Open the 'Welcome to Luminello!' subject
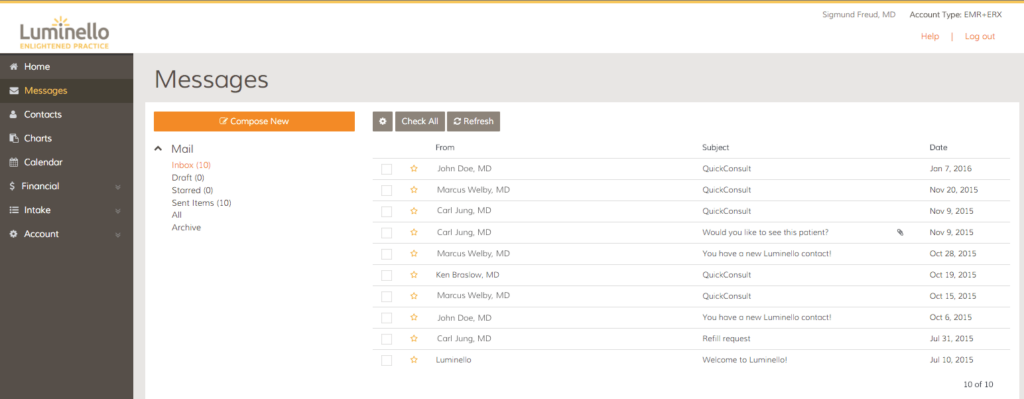Image resolution: width=1024 pixels, height=399 pixels. (x=745, y=360)
